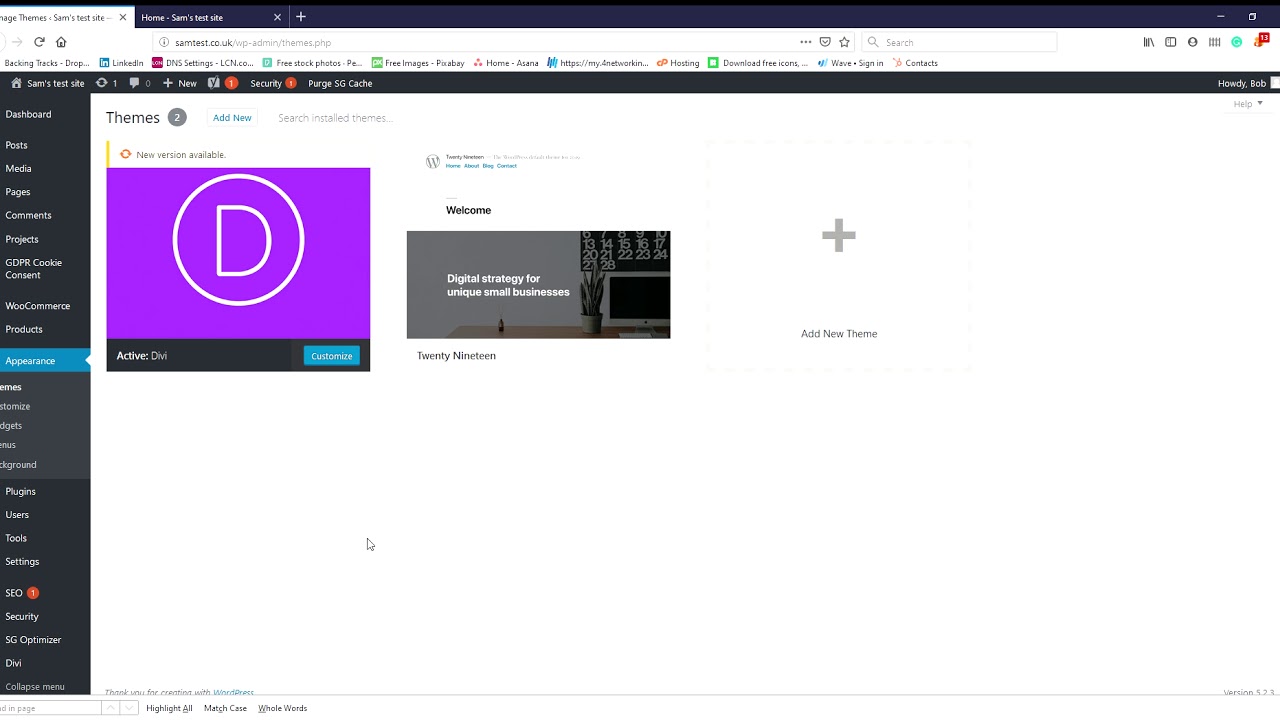Click the WordPress footer link
The width and height of the screenshot is (1280, 720).
pos(233,692)
